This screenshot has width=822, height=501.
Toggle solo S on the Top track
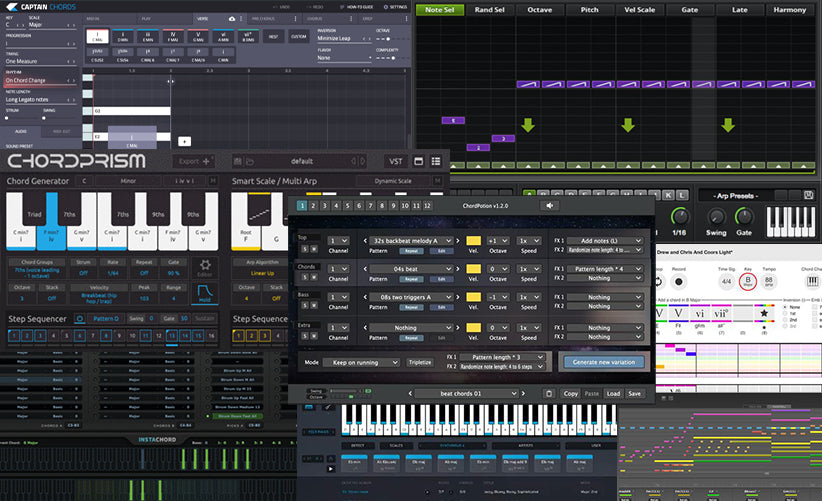tap(305, 249)
